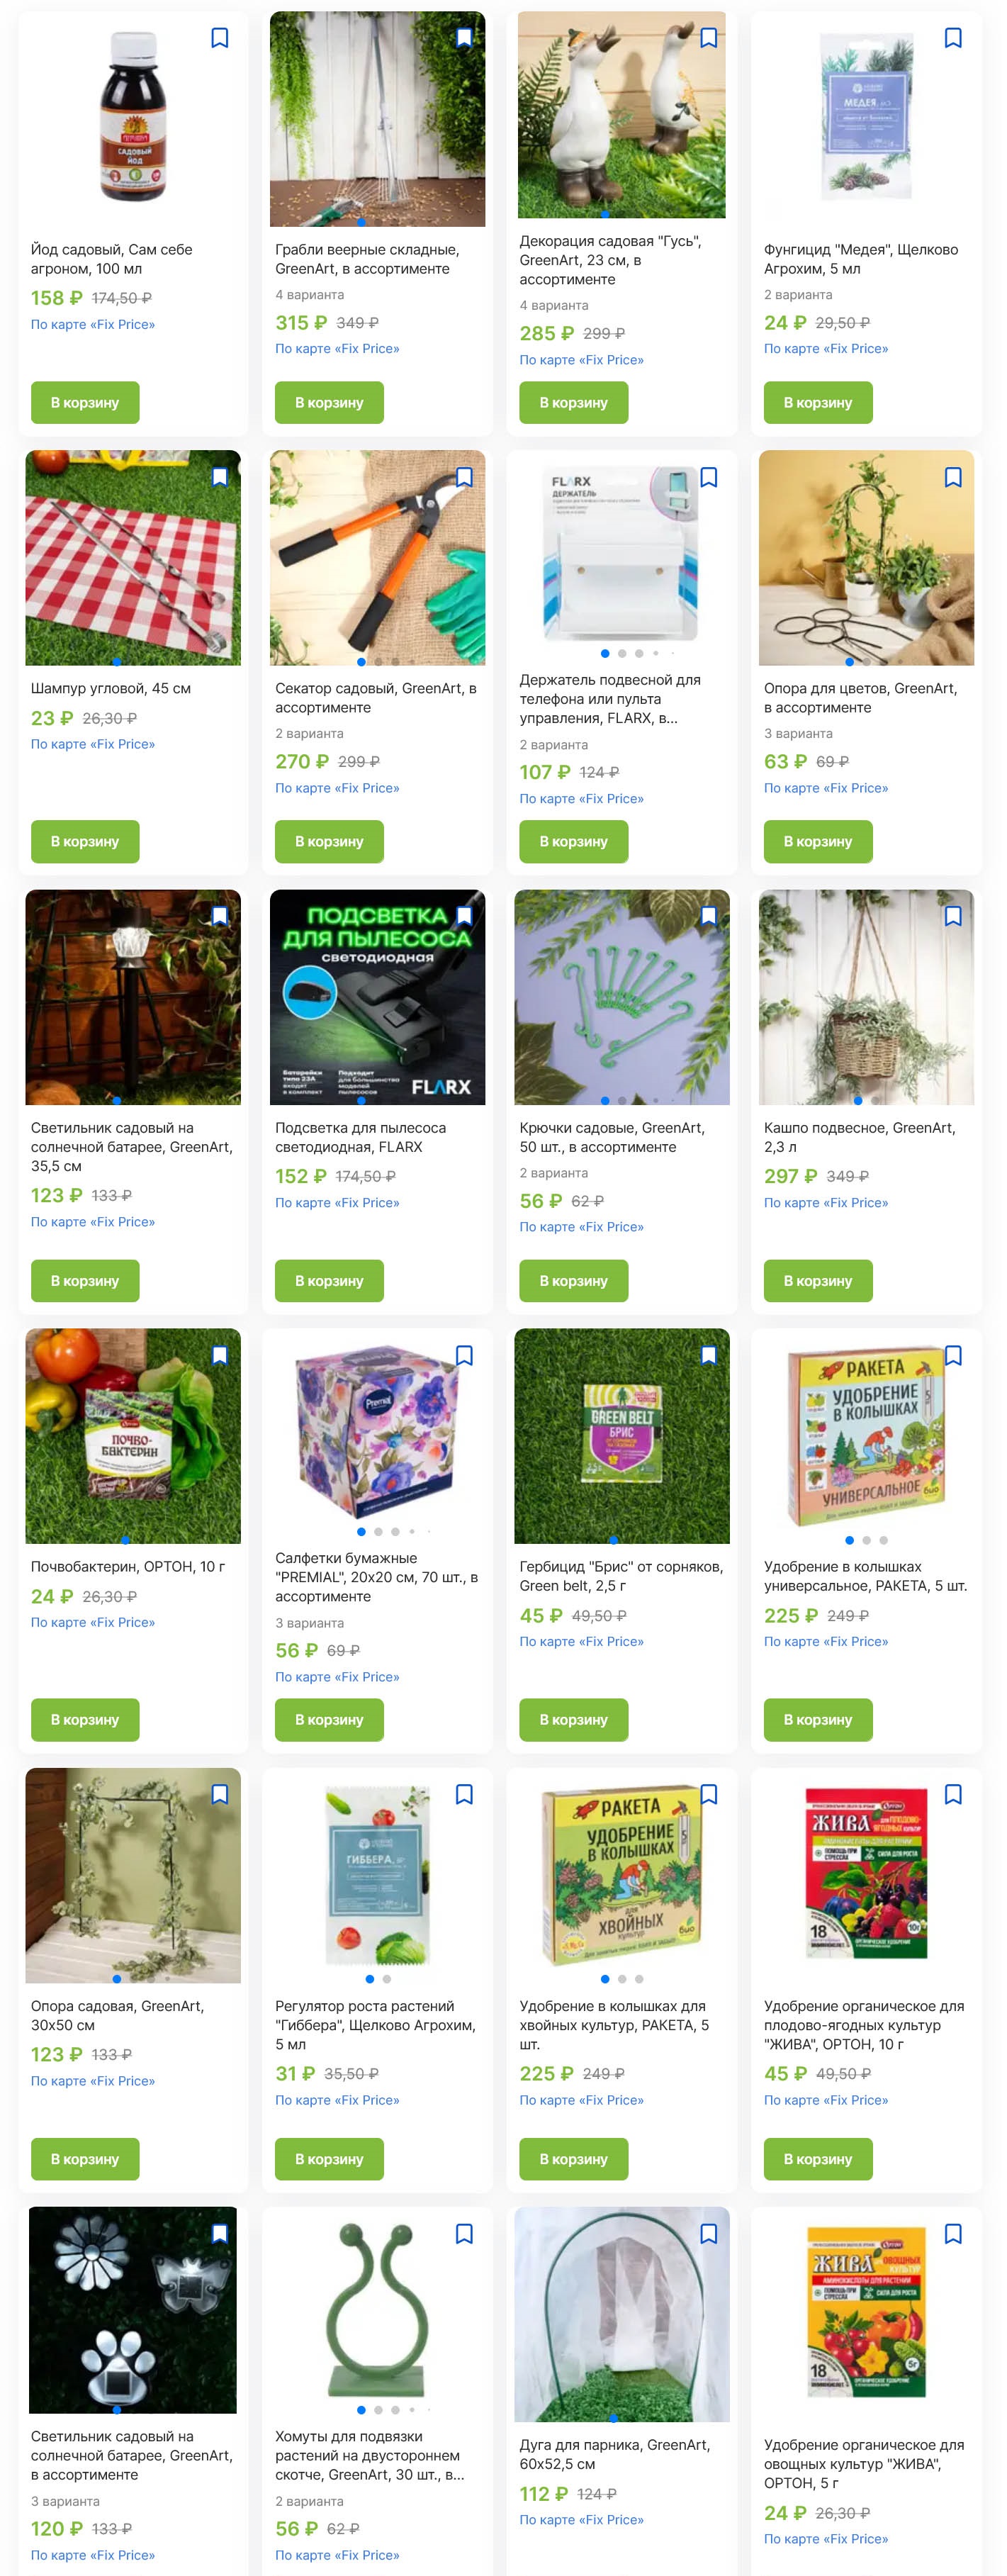1007x2576 pixels.
Task: Show second image of Держатель подвесной FLARX
Action: [622, 653]
